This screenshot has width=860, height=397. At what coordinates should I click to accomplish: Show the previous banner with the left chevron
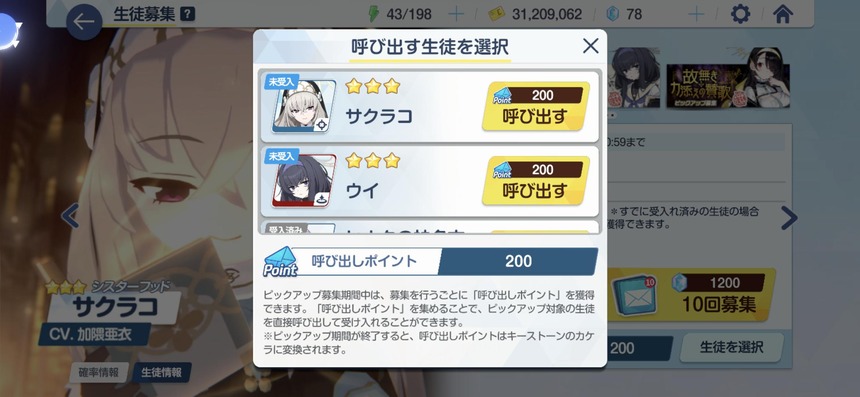point(70,216)
